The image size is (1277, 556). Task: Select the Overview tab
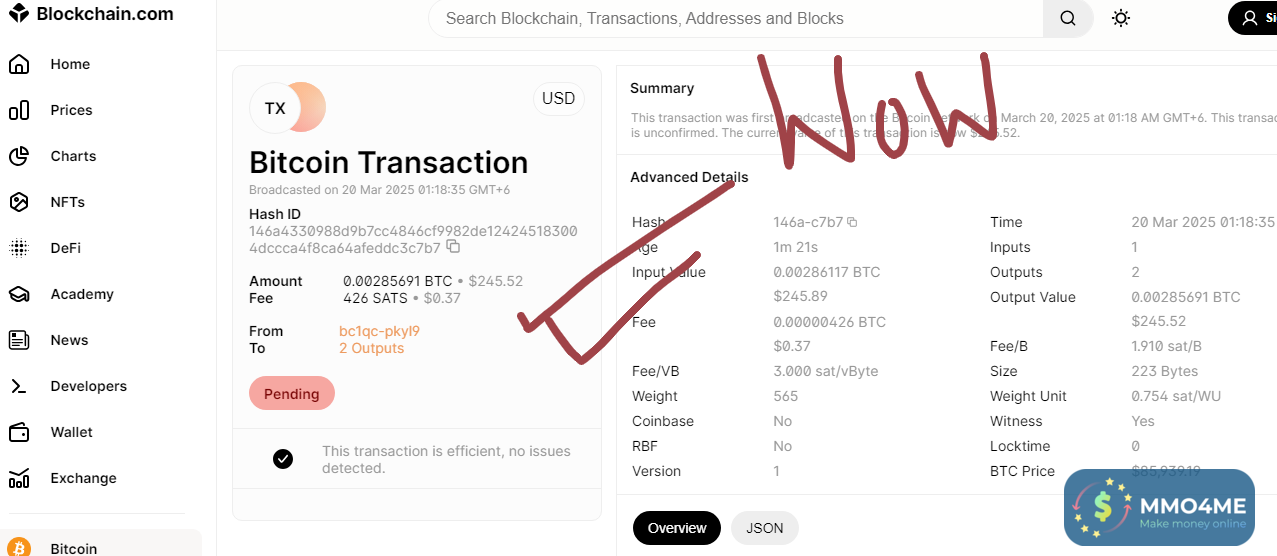677,528
